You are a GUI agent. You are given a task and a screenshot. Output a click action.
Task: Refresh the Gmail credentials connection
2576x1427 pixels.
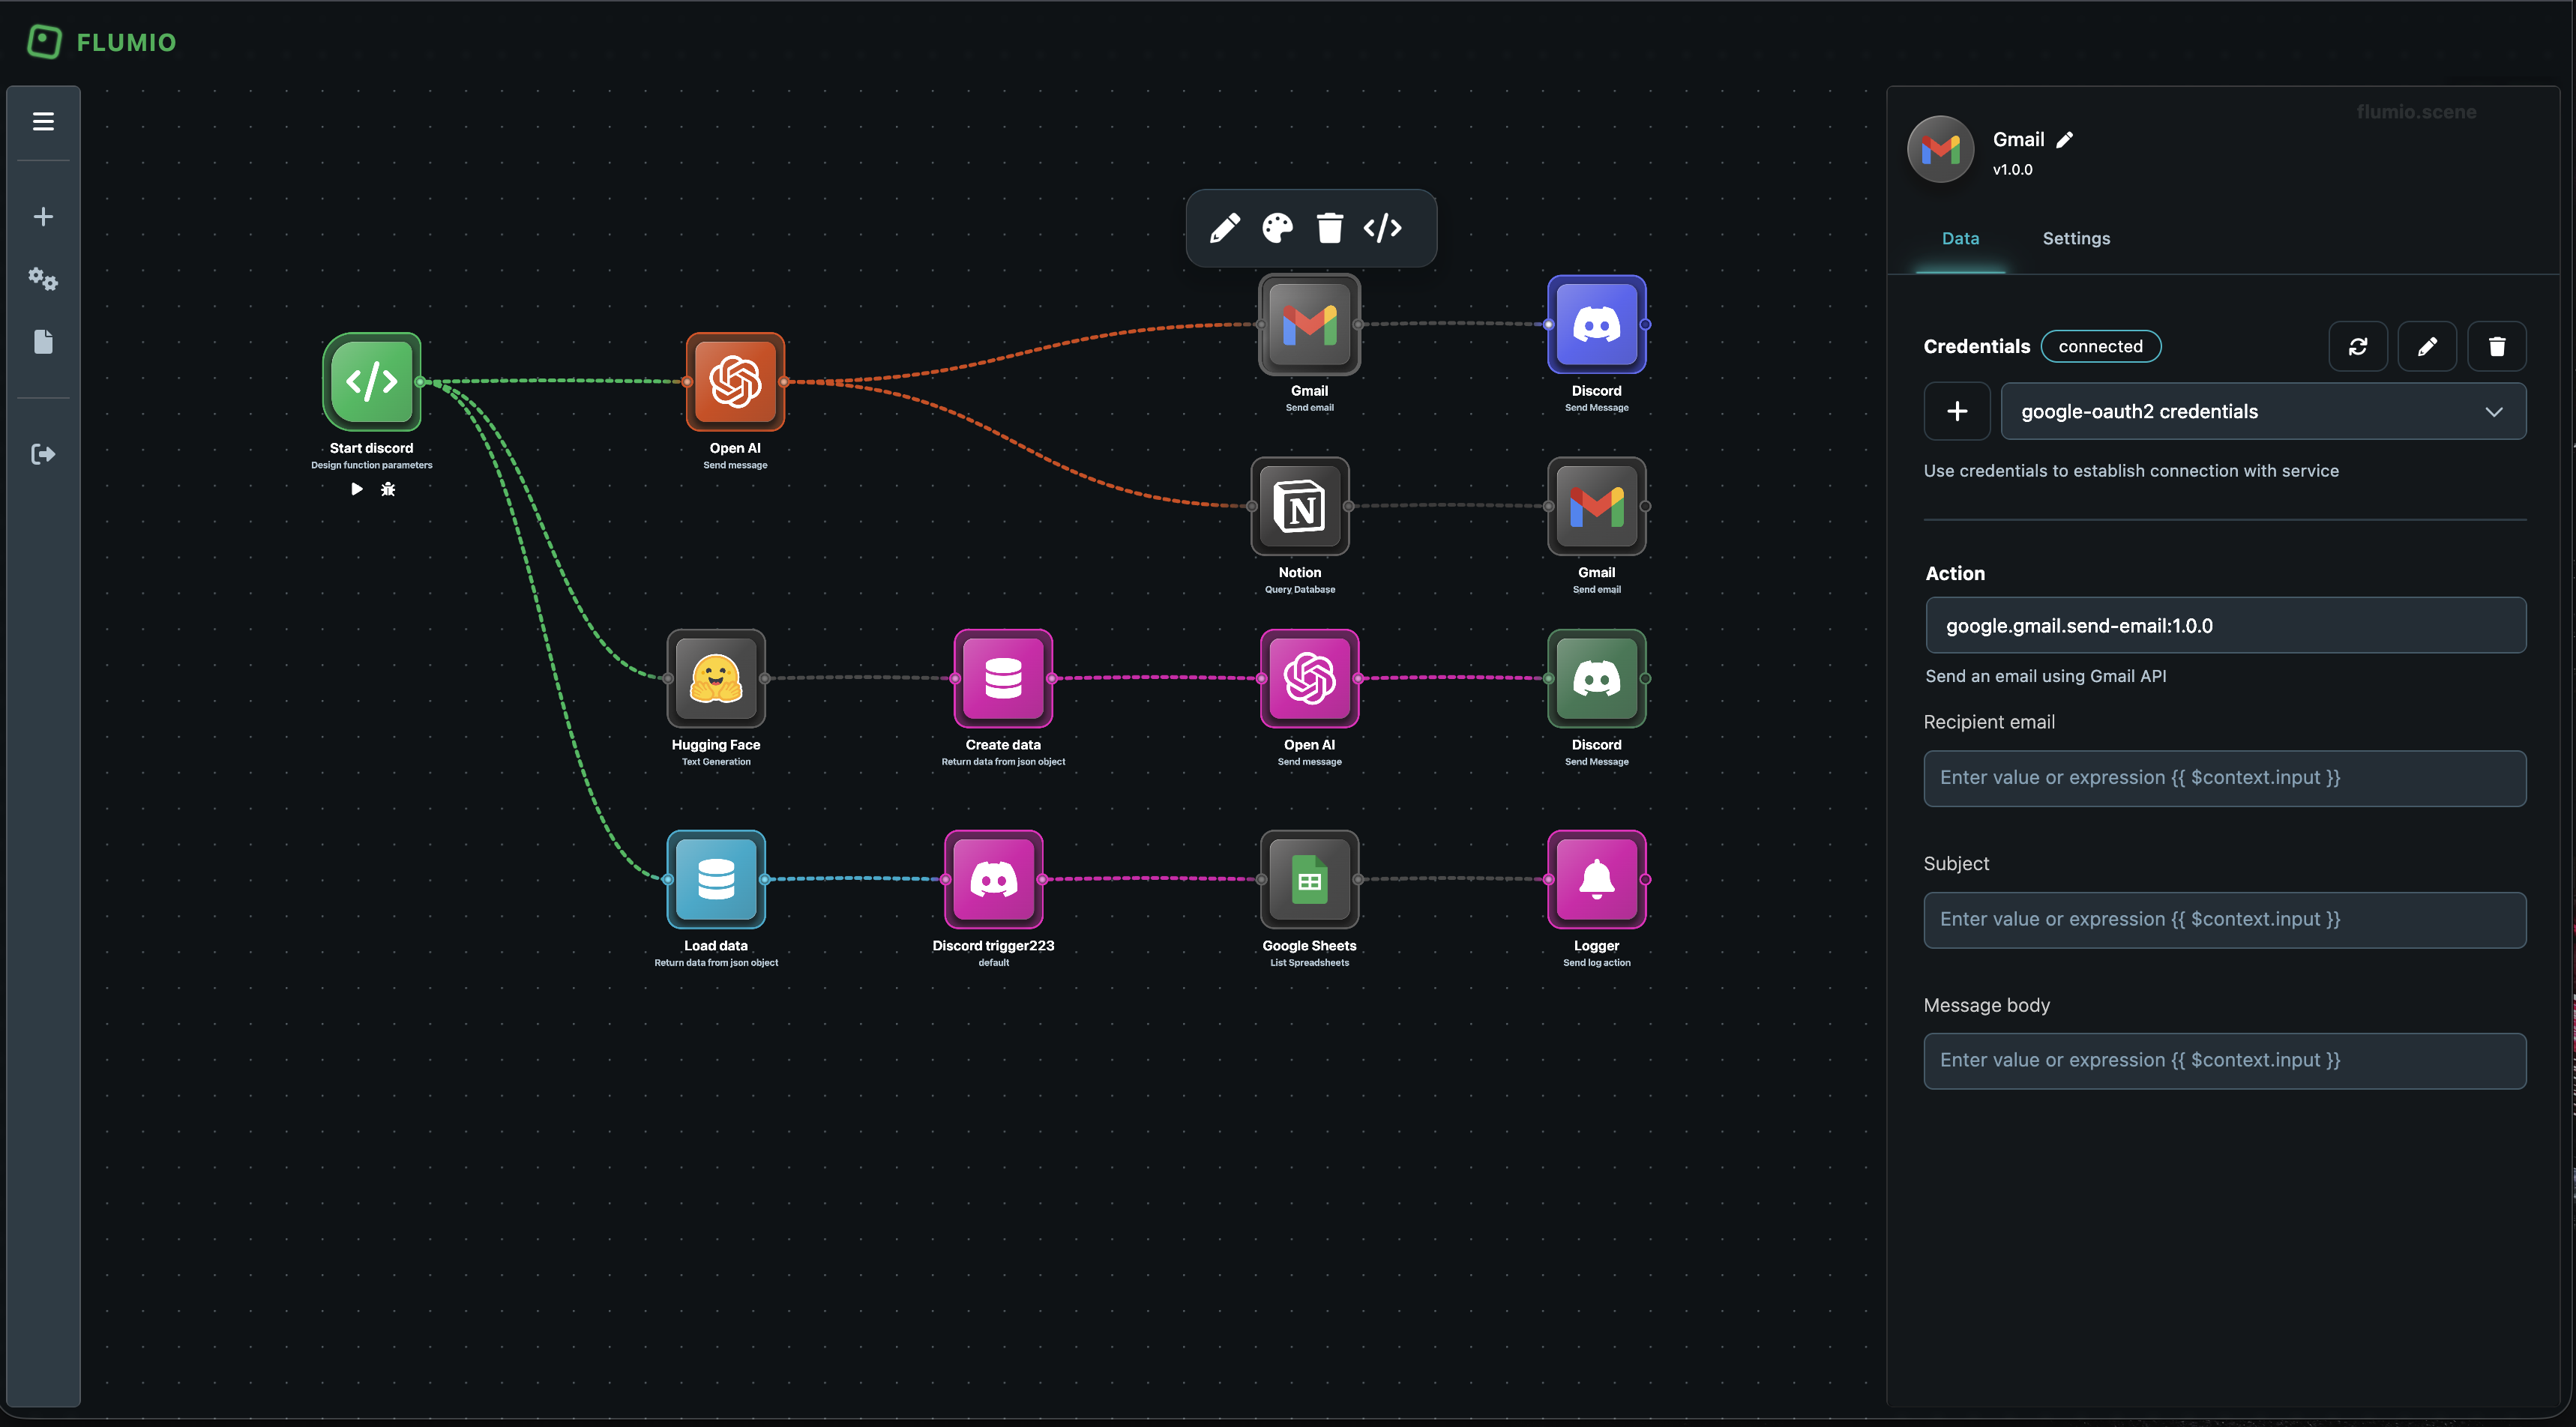[2359, 346]
